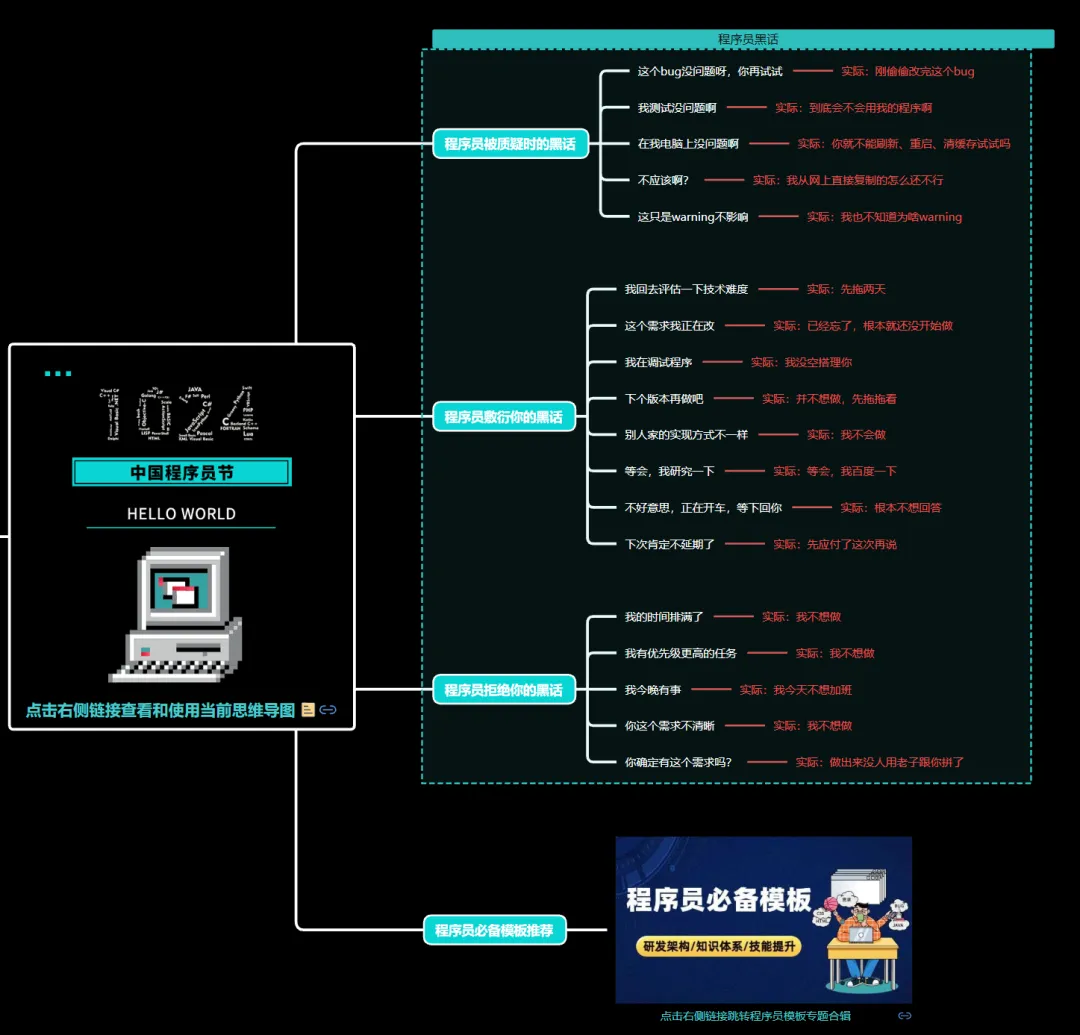
Task: Open the yellow note icon in the root node
Action: [x=308, y=710]
